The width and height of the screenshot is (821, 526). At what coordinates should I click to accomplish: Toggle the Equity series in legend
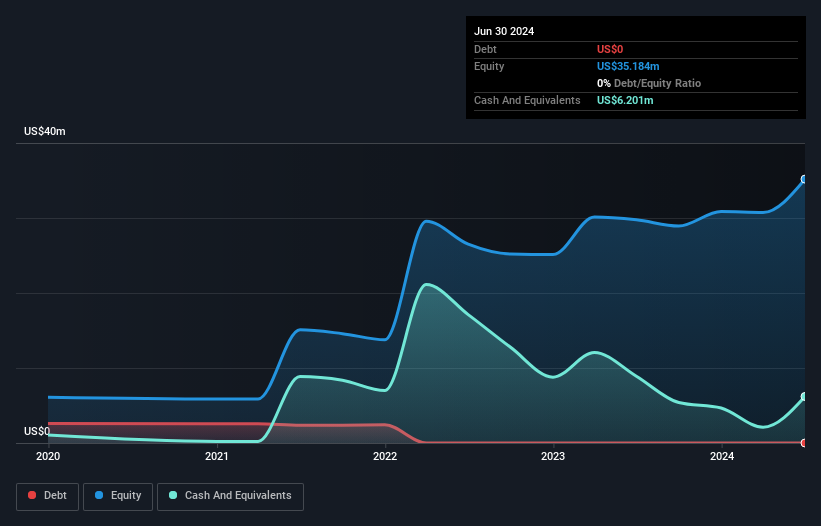(x=118, y=496)
